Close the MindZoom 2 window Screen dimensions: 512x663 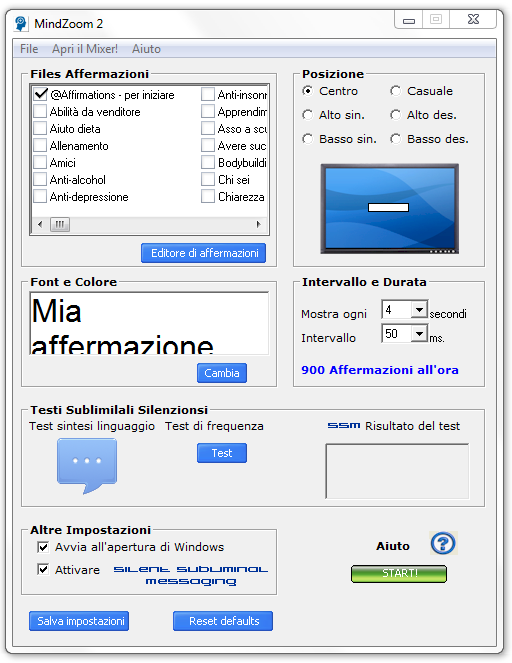[473, 19]
